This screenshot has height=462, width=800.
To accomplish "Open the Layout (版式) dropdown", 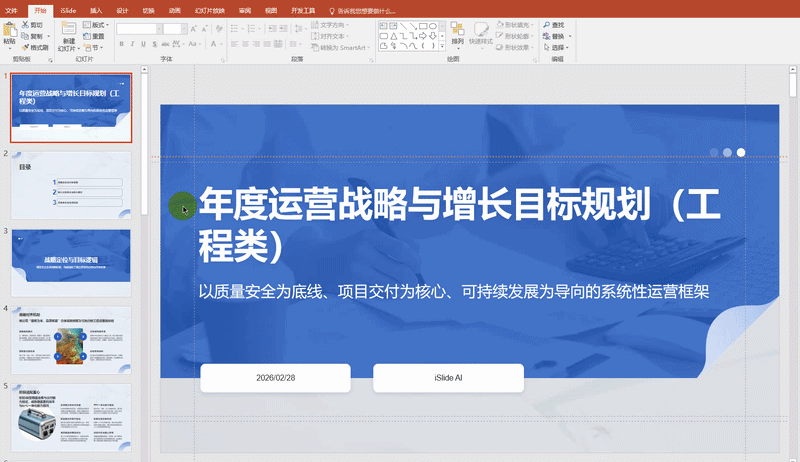I will coord(96,25).
